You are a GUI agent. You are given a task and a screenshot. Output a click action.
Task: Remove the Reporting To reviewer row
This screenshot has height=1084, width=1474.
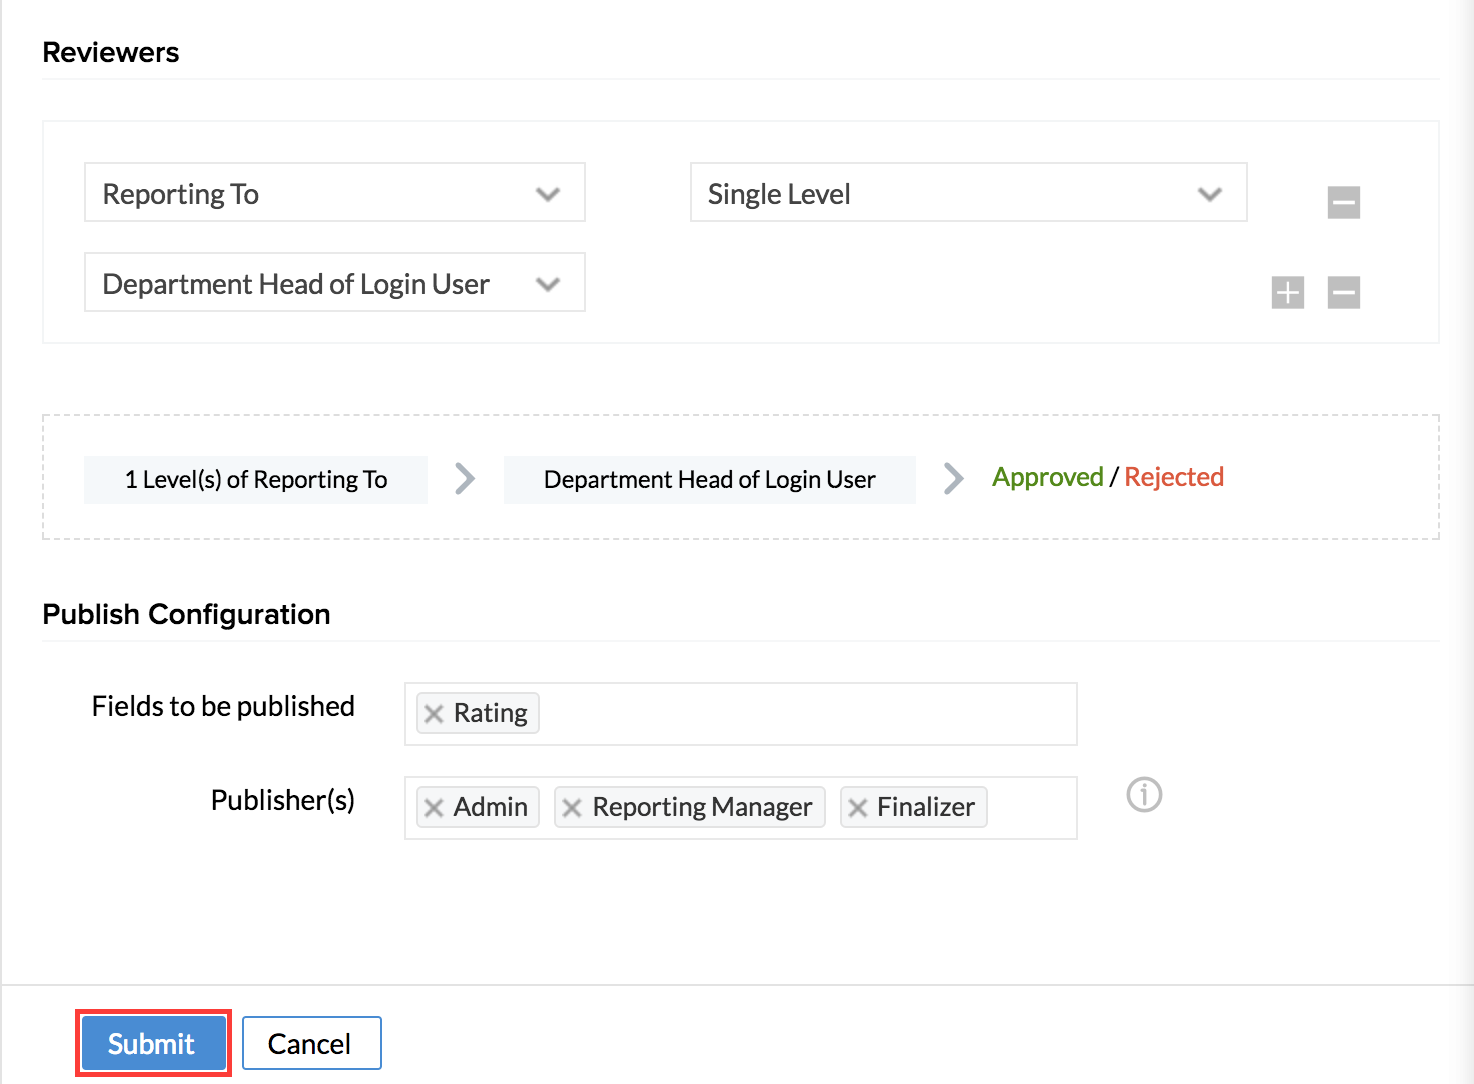[1343, 202]
